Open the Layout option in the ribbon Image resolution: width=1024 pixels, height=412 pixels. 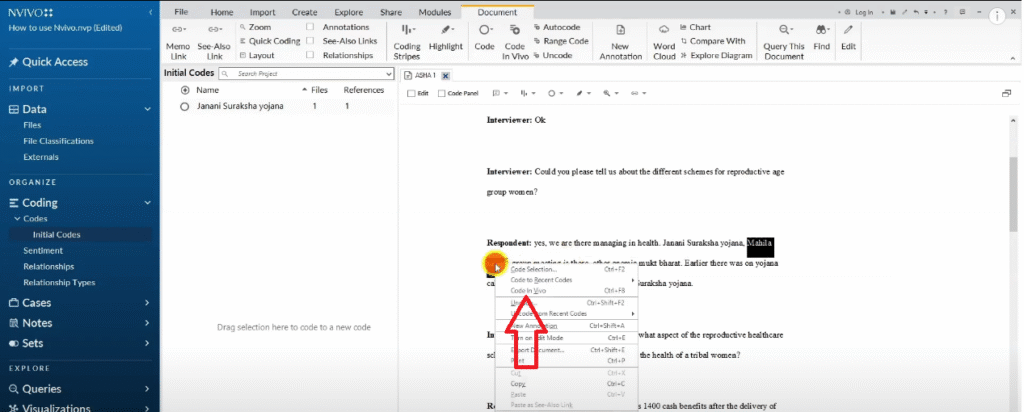click(257, 55)
